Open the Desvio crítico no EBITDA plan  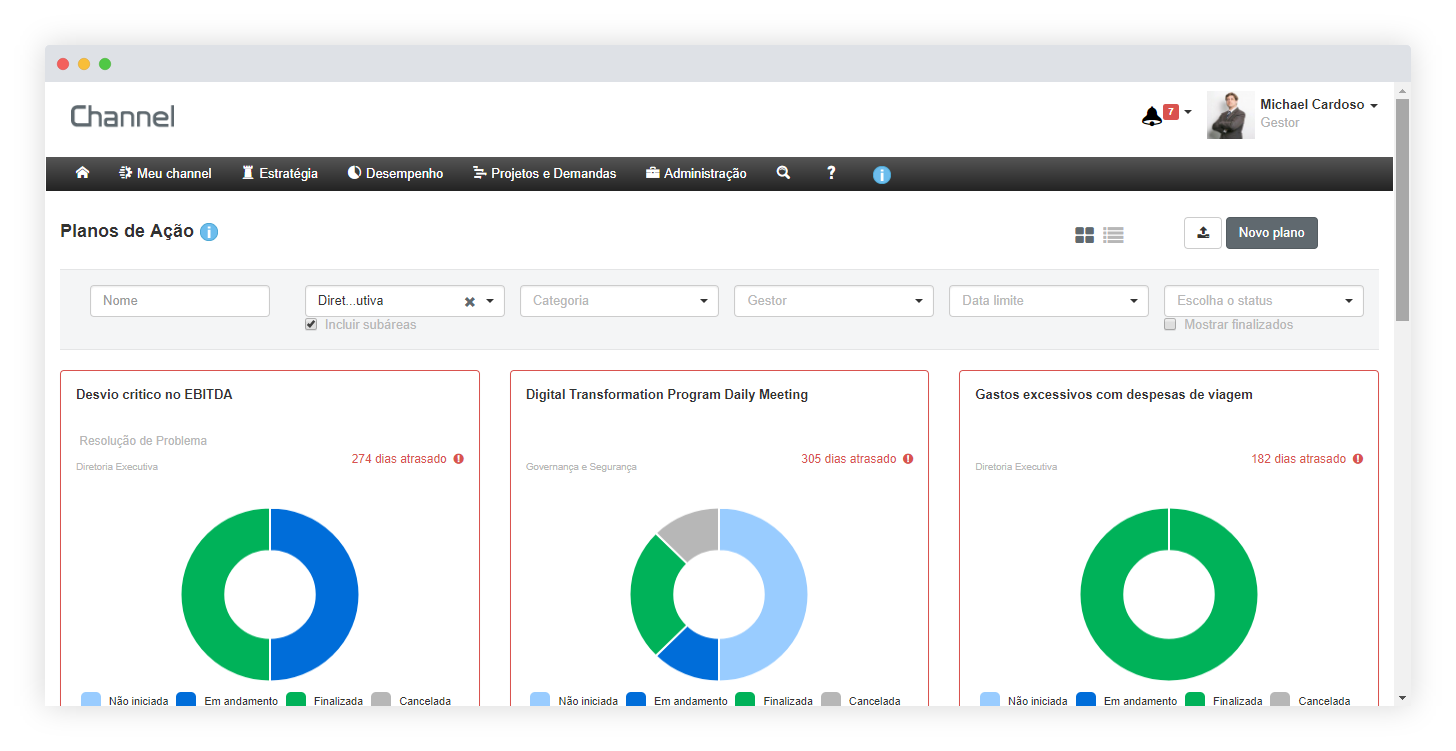tap(154, 395)
